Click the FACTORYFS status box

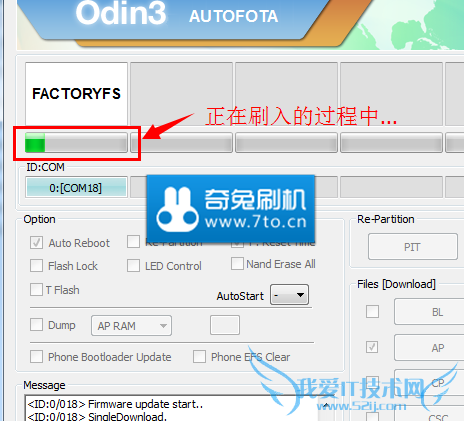tap(76, 94)
